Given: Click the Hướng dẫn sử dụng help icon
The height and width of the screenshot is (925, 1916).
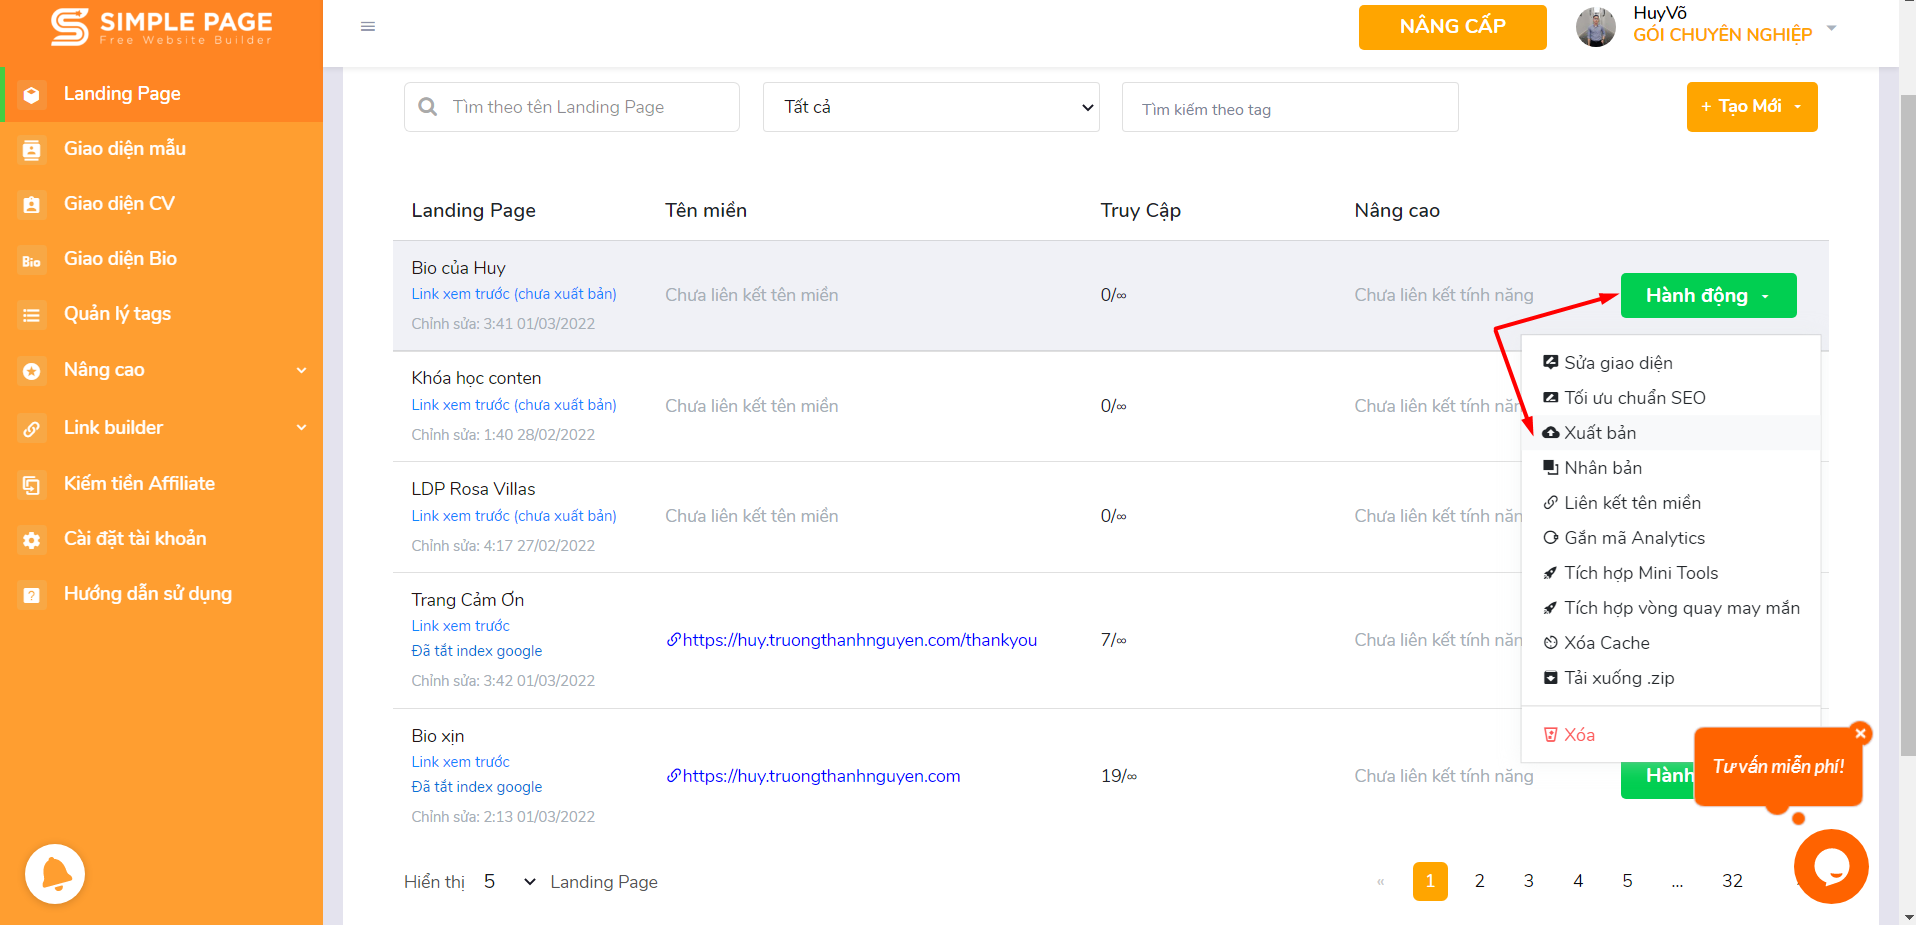Looking at the screenshot, I should pyautogui.click(x=32, y=595).
